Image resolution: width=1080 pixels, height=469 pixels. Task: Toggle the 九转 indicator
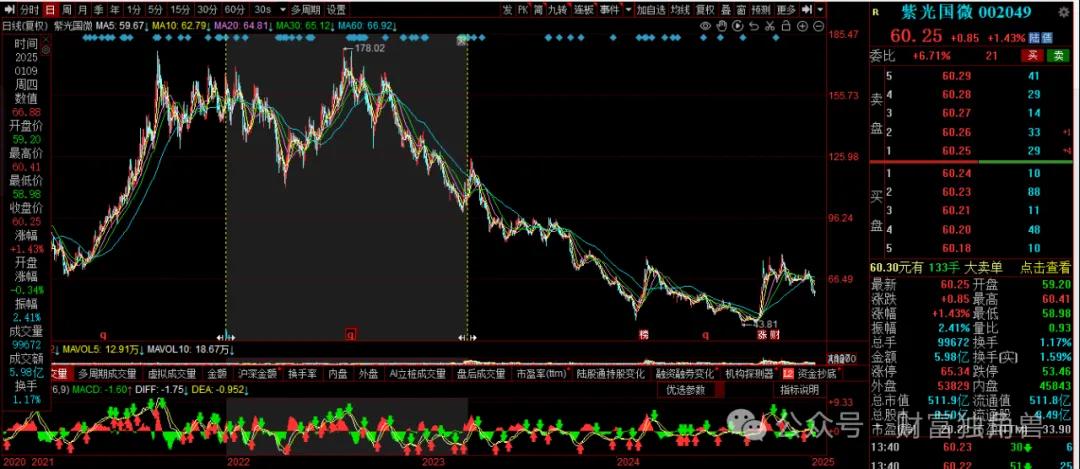[x=558, y=10]
